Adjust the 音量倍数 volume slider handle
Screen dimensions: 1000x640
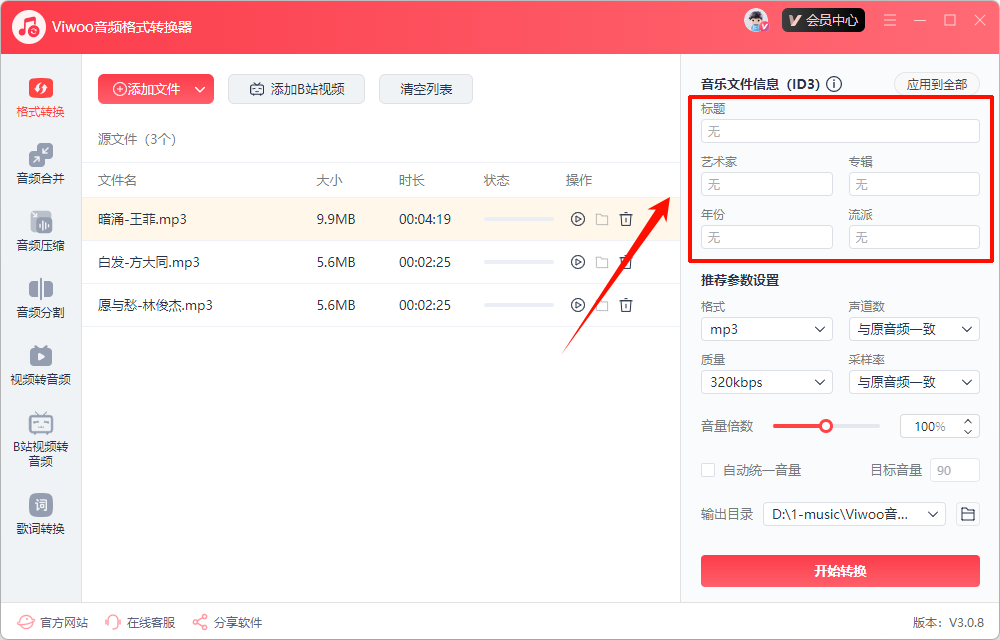(826, 426)
